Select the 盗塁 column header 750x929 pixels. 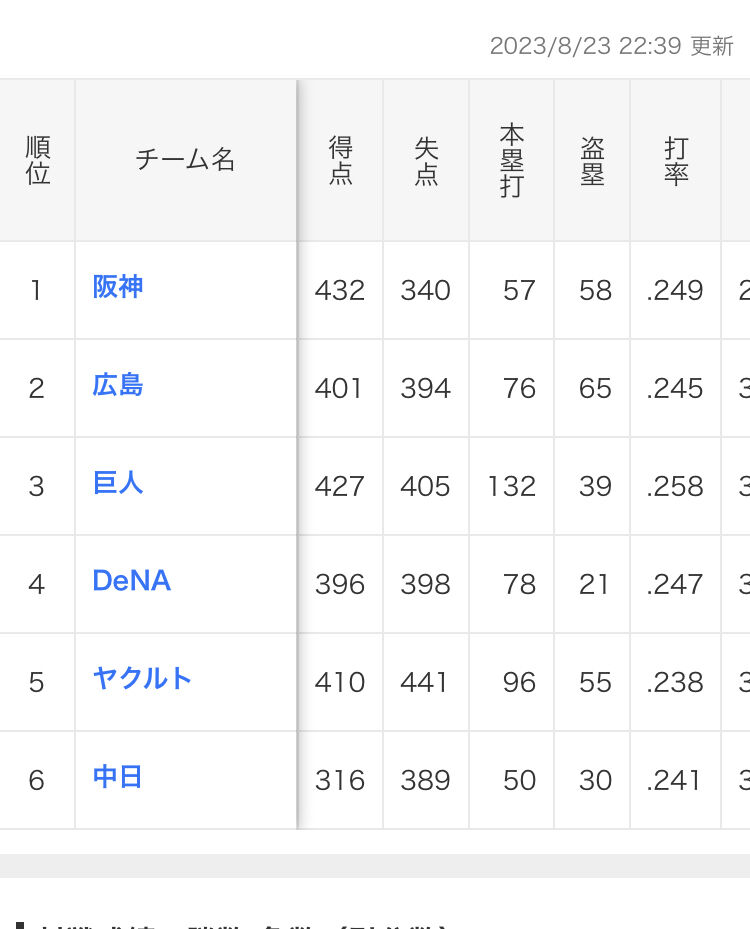(592, 160)
